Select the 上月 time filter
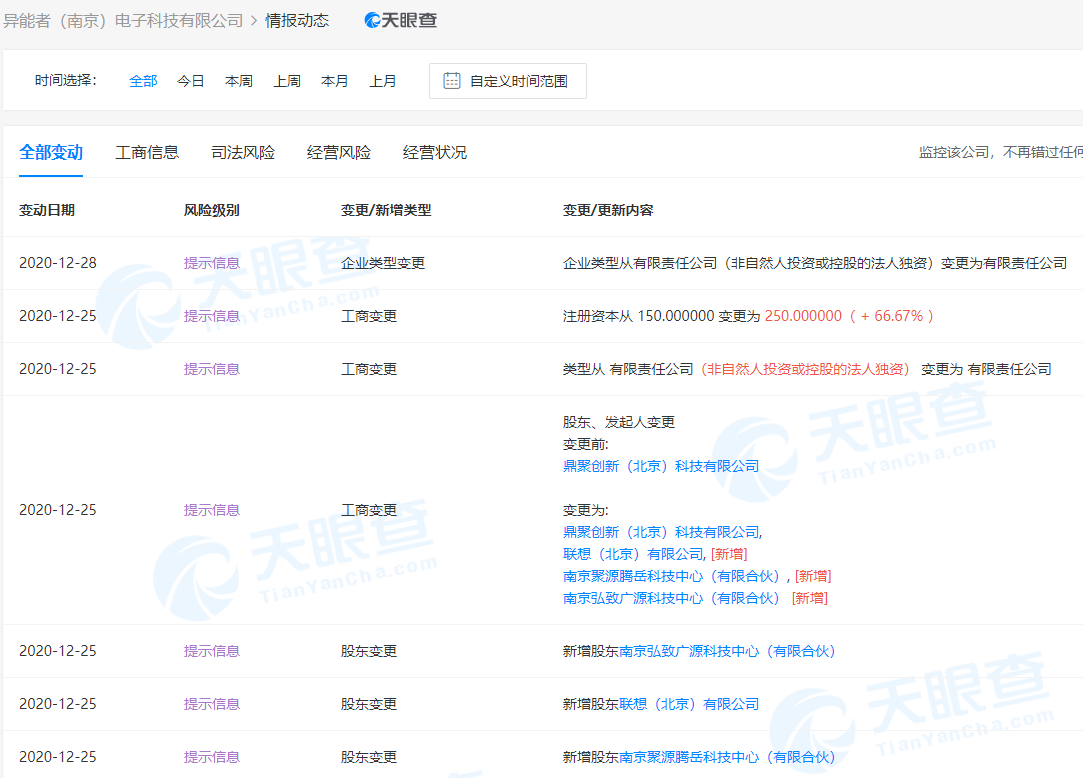The width and height of the screenshot is (1083, 778). click(x=383, y=81)
